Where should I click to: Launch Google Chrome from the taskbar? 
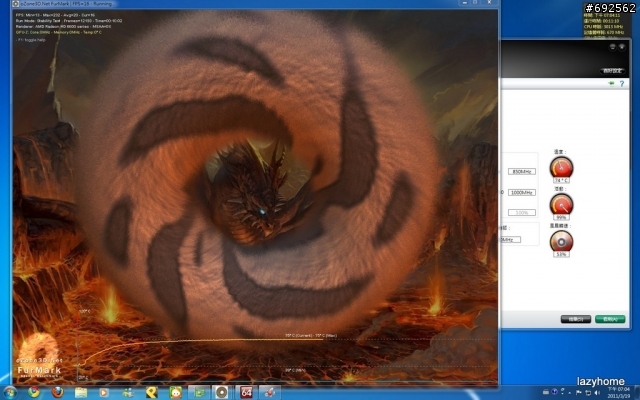pyautogui.click(x=34, y=392)
